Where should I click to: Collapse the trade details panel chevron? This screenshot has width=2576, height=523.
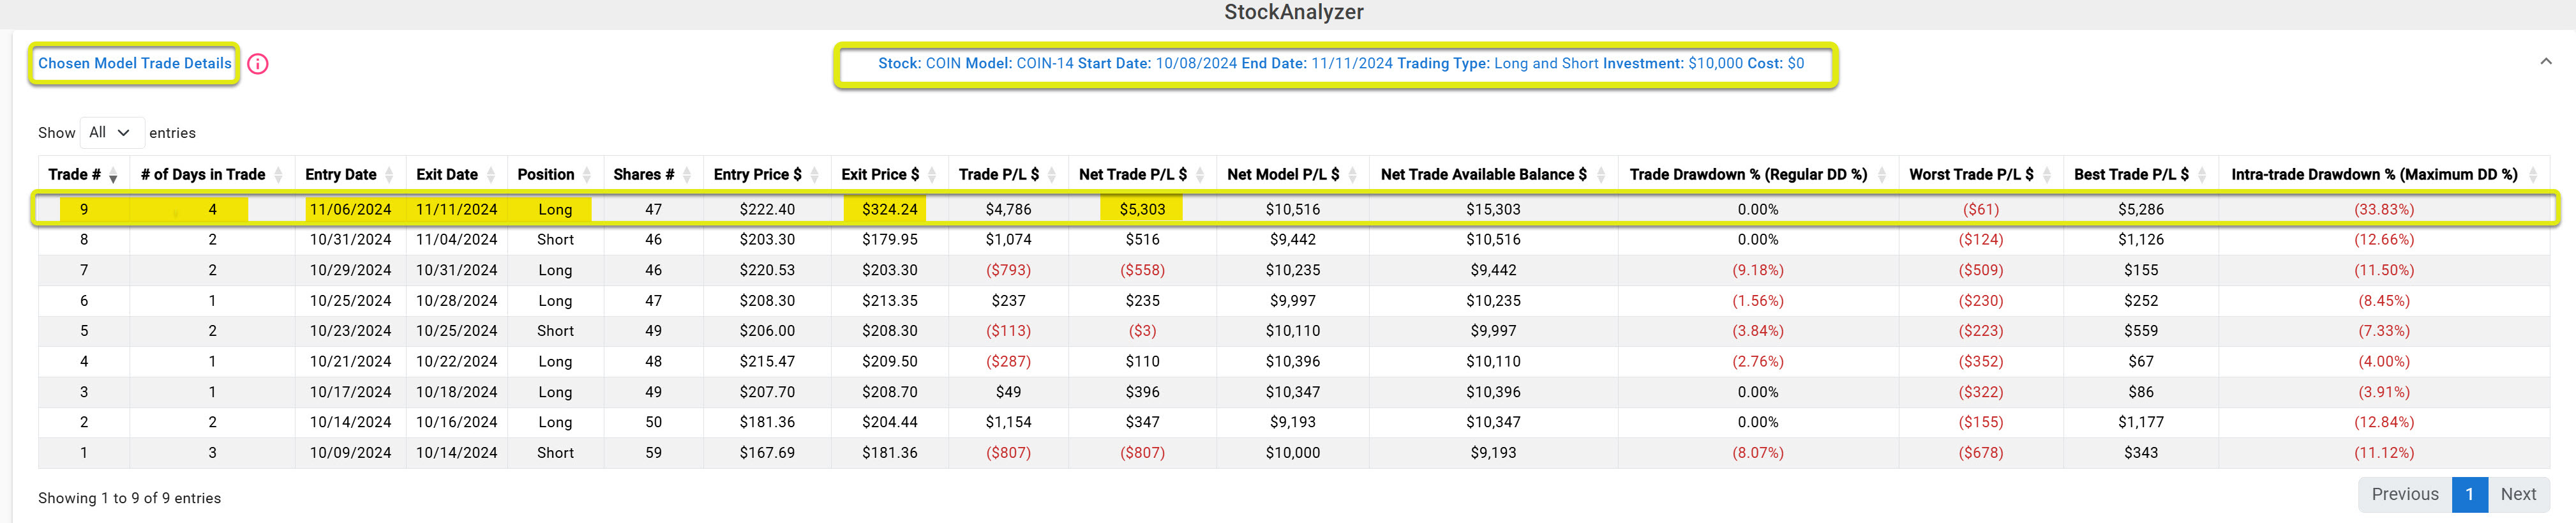[2546, 62]
